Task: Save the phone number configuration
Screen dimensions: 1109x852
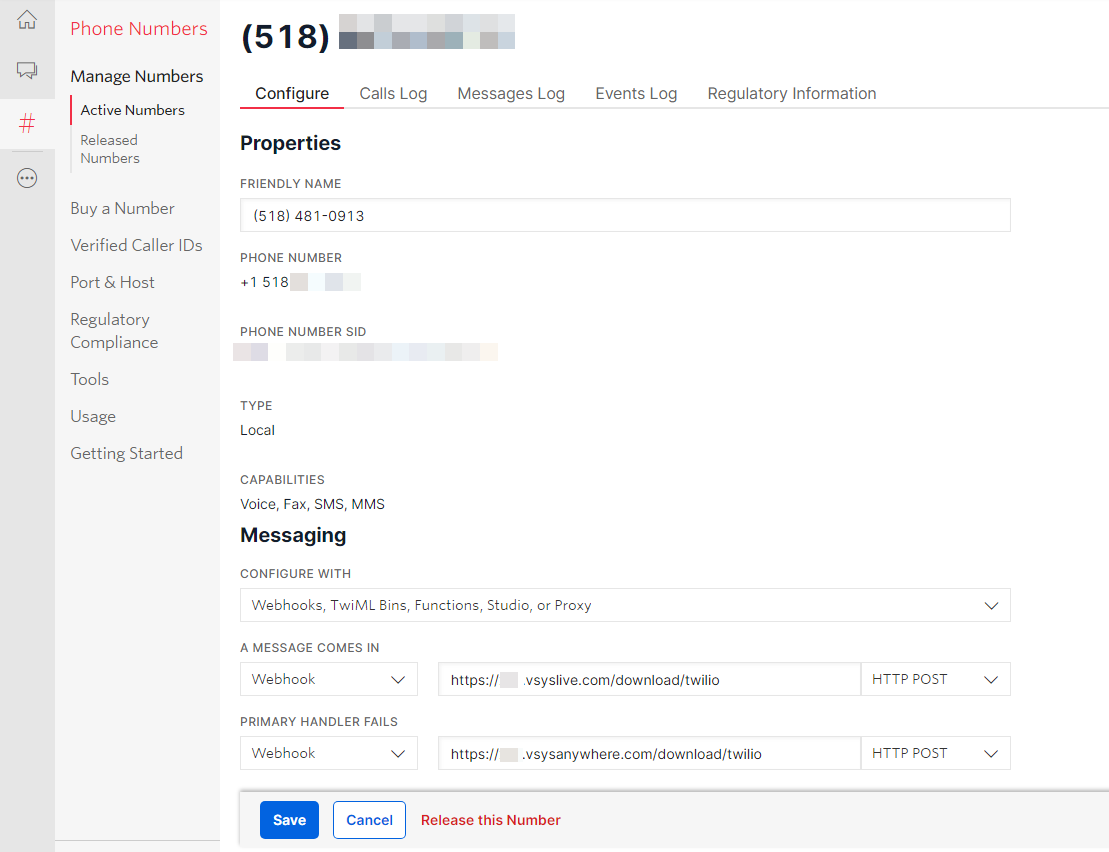Action: tap(289, 819)
